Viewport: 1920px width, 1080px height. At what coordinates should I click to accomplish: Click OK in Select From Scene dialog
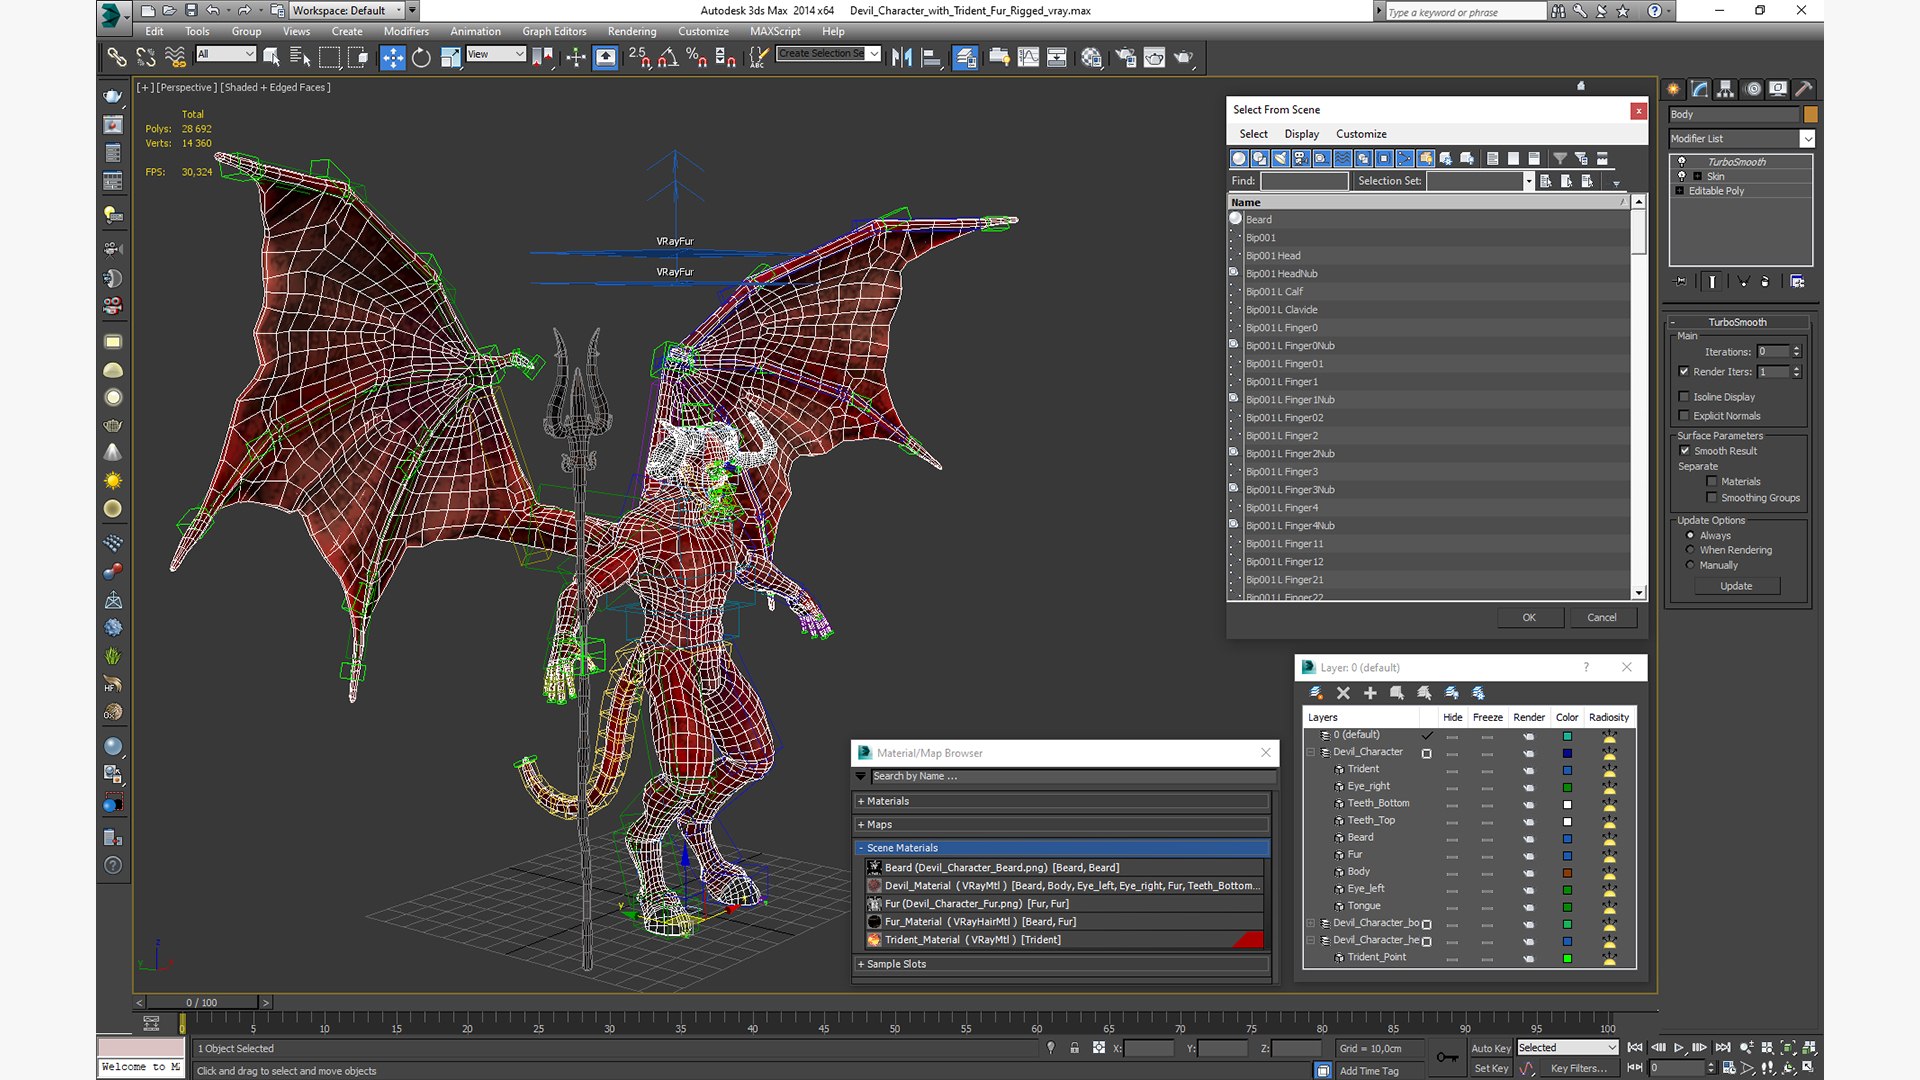tap(1529, 618)
